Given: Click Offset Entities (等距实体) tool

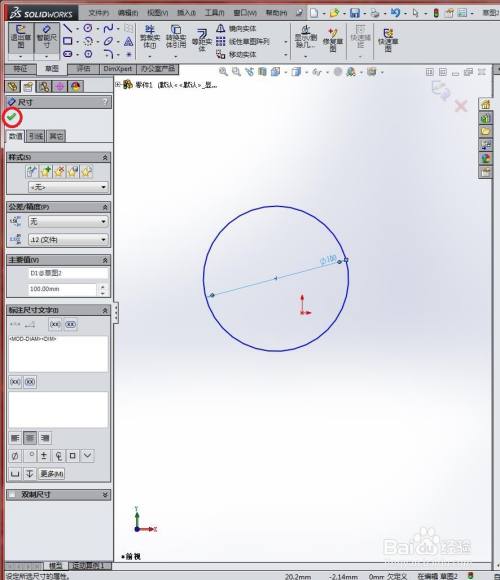Looking at the screenshot, I should [x=202, y=40].
